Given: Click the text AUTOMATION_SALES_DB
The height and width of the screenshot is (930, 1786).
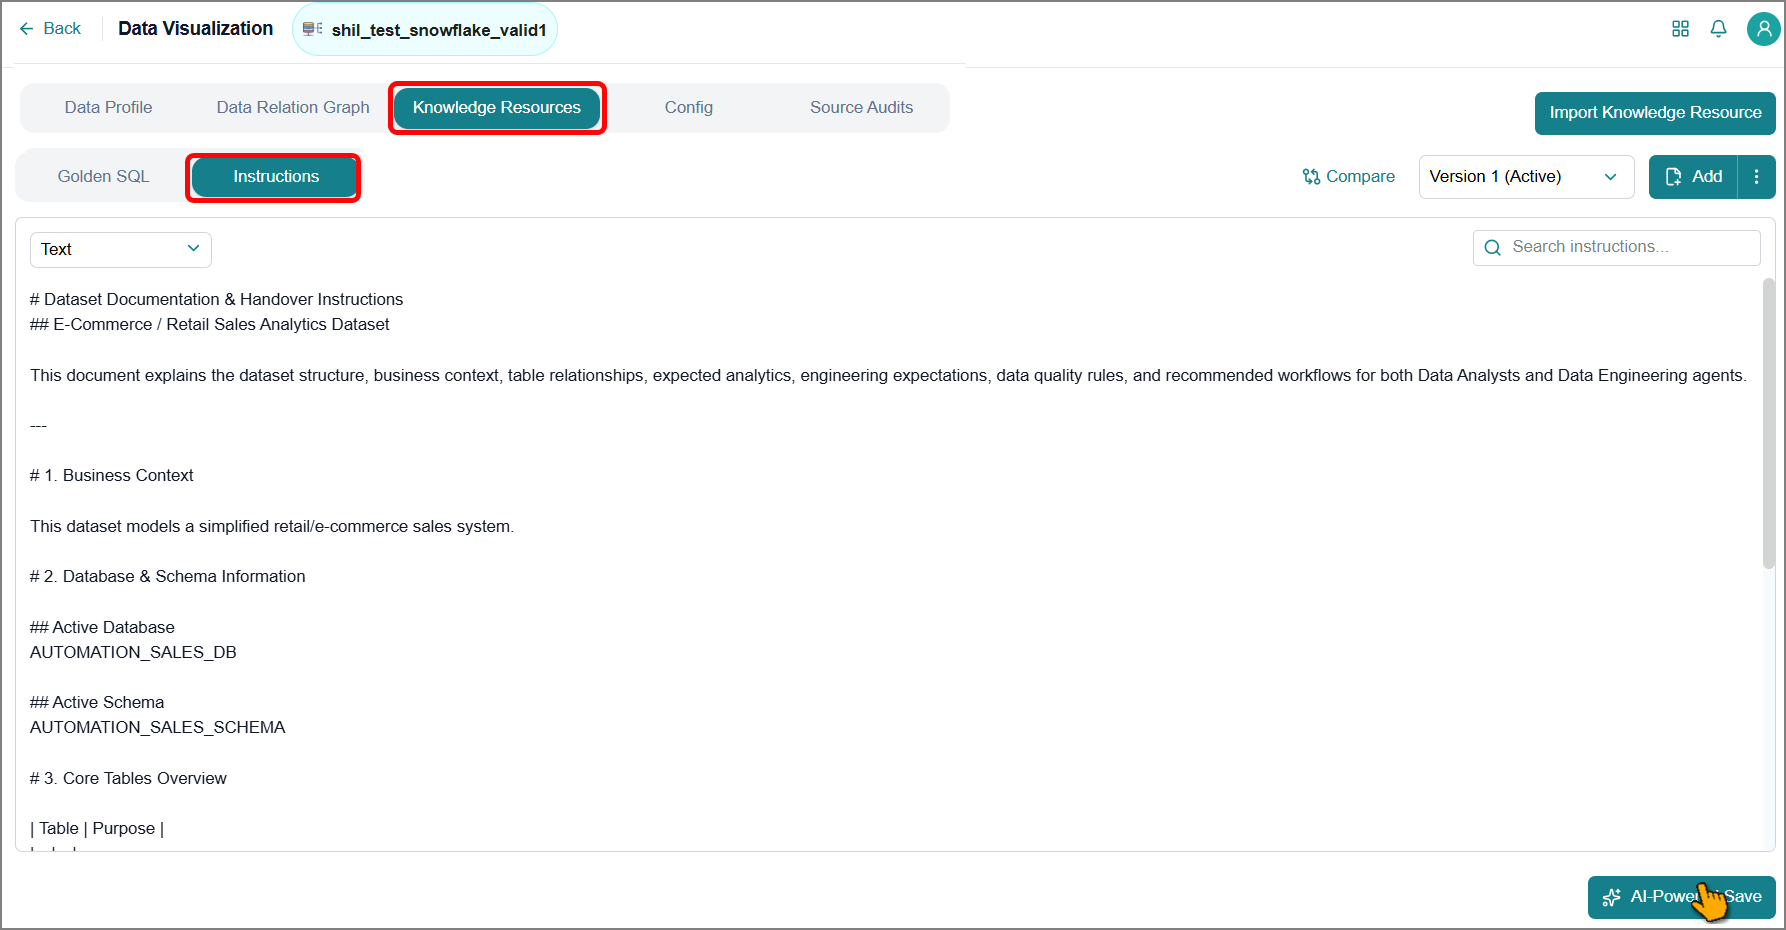Looking at the screenshot, I should coord(133,652).
